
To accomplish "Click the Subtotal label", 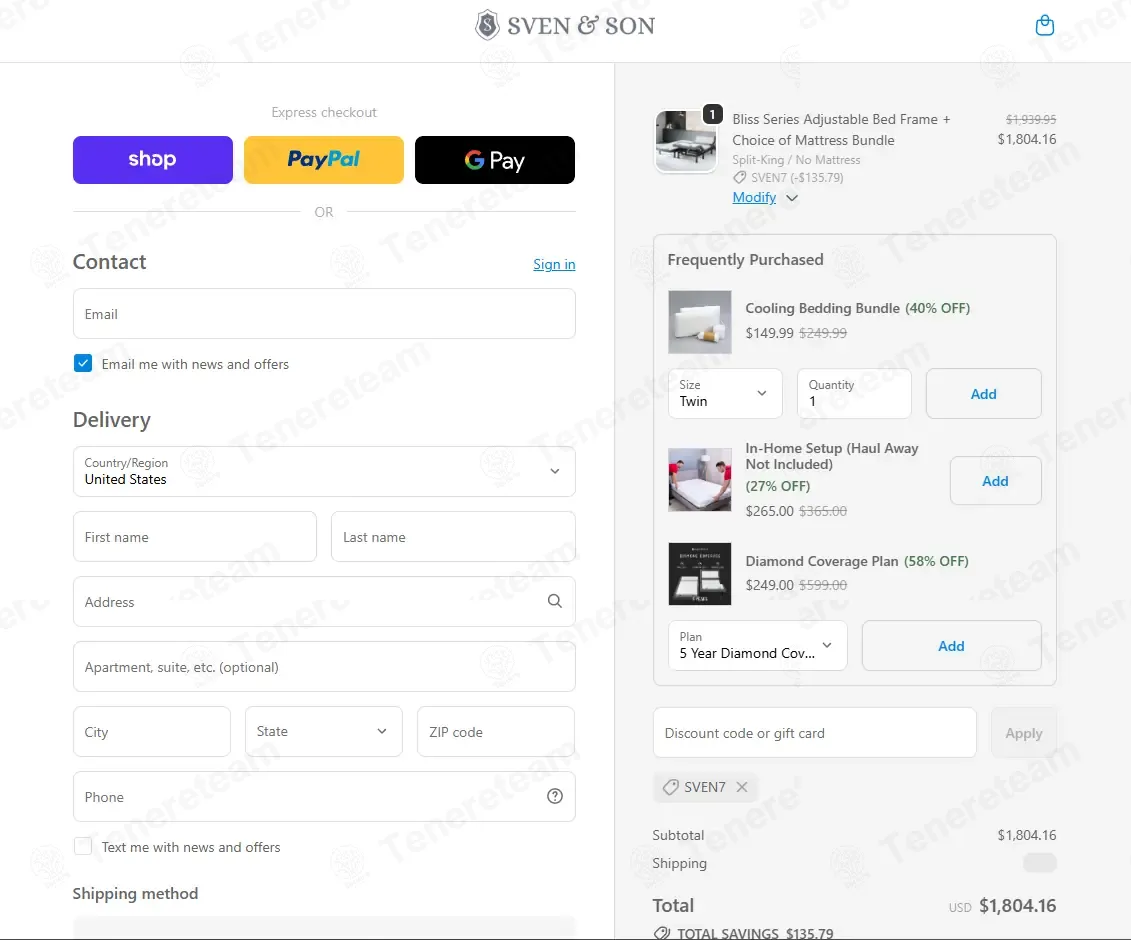I will tap(678, 835).
